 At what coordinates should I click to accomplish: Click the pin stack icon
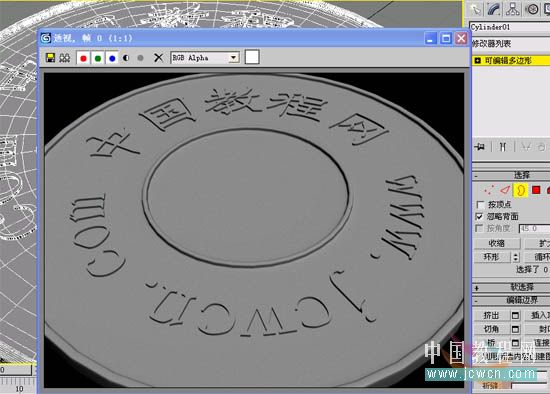click(479, 147)
